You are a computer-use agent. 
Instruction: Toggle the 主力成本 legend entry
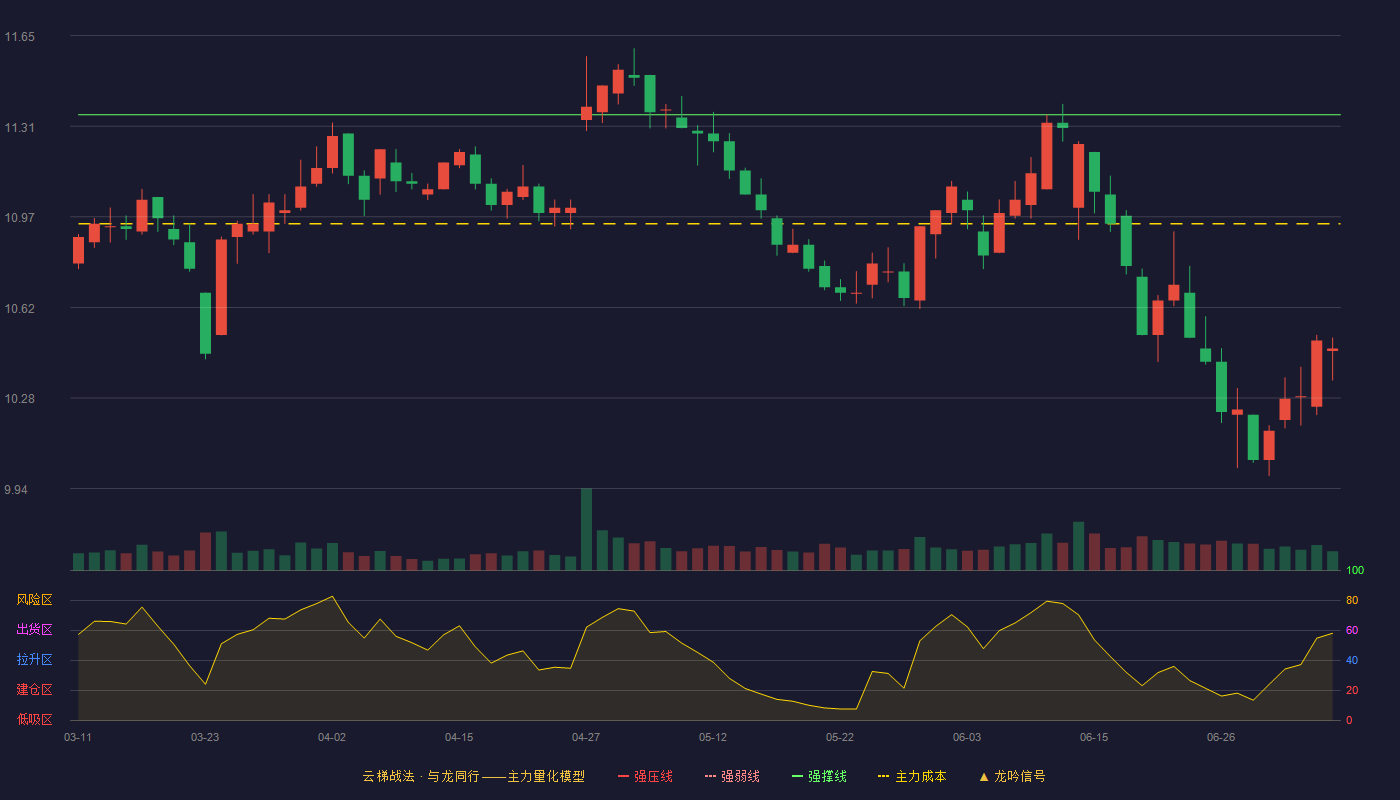point(912,776)
